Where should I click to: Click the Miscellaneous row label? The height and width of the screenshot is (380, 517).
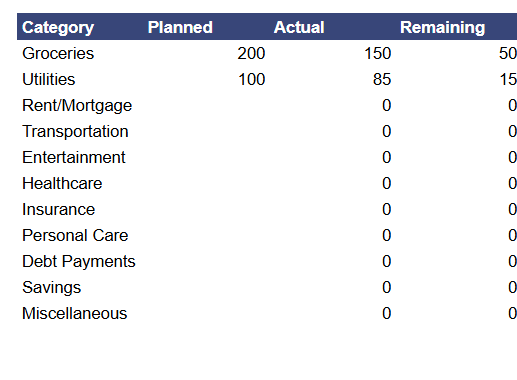click(75, 313)
